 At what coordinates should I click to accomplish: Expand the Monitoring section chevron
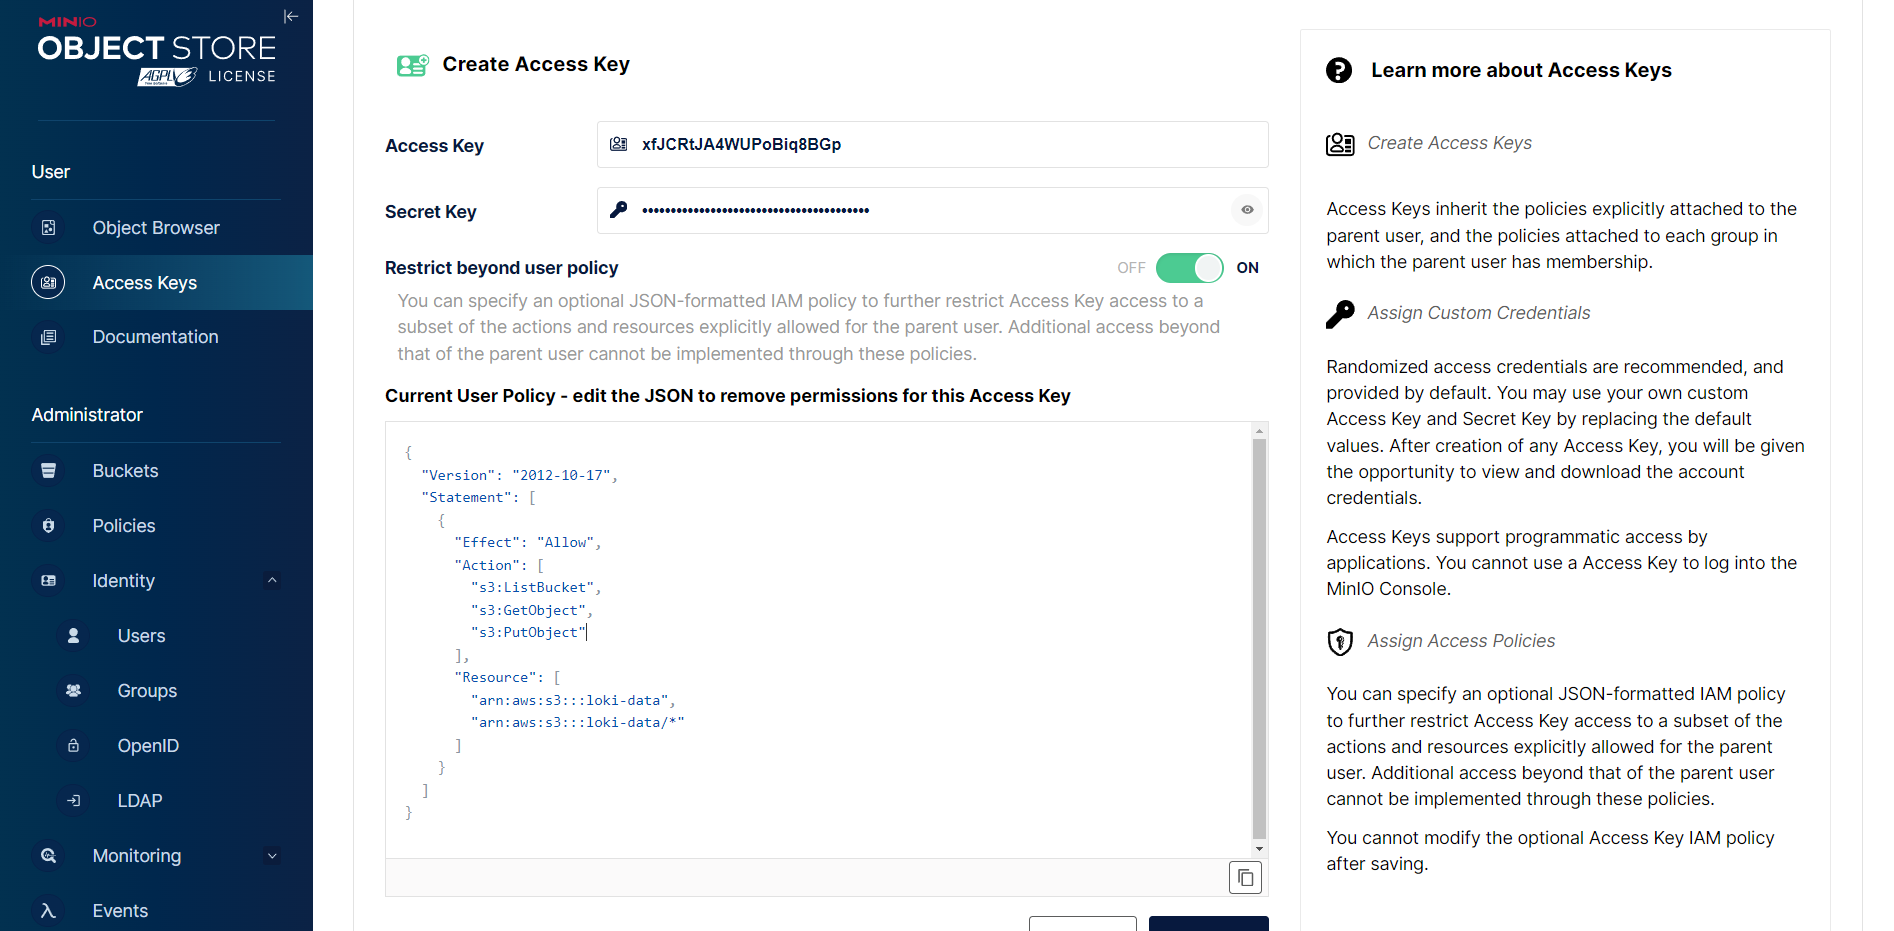[x=272, y=856]
